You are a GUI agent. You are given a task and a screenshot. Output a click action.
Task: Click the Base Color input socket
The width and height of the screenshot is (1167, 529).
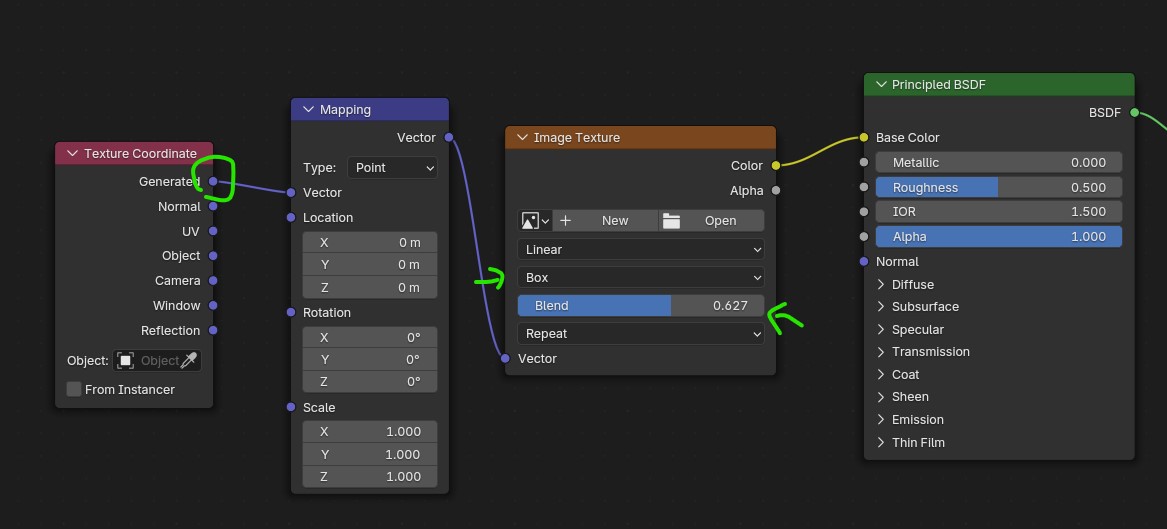[863, 138]
